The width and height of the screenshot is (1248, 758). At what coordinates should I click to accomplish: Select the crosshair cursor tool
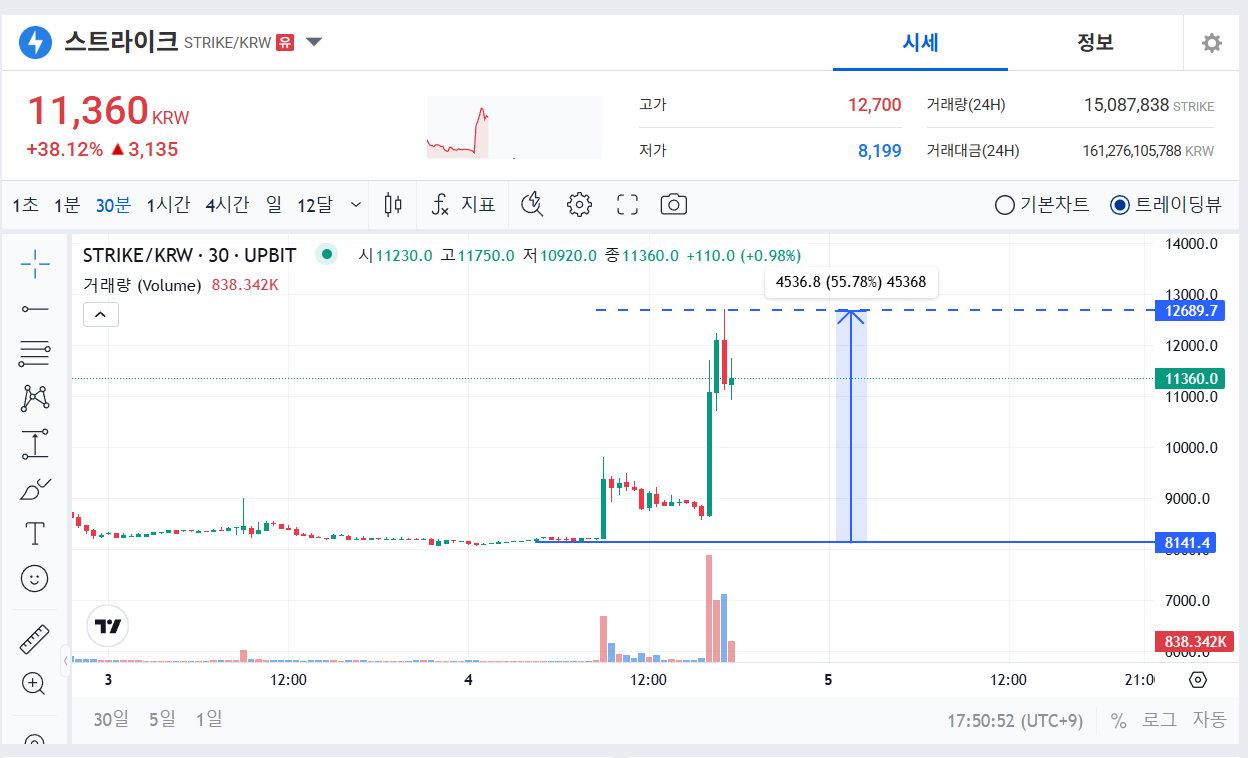[x=35, y=264]
